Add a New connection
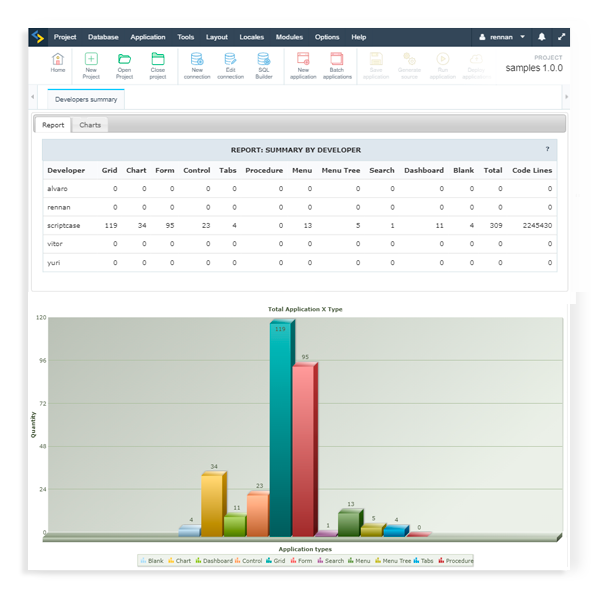This screenshot has height=600, width=600. [x=197, y=64]
